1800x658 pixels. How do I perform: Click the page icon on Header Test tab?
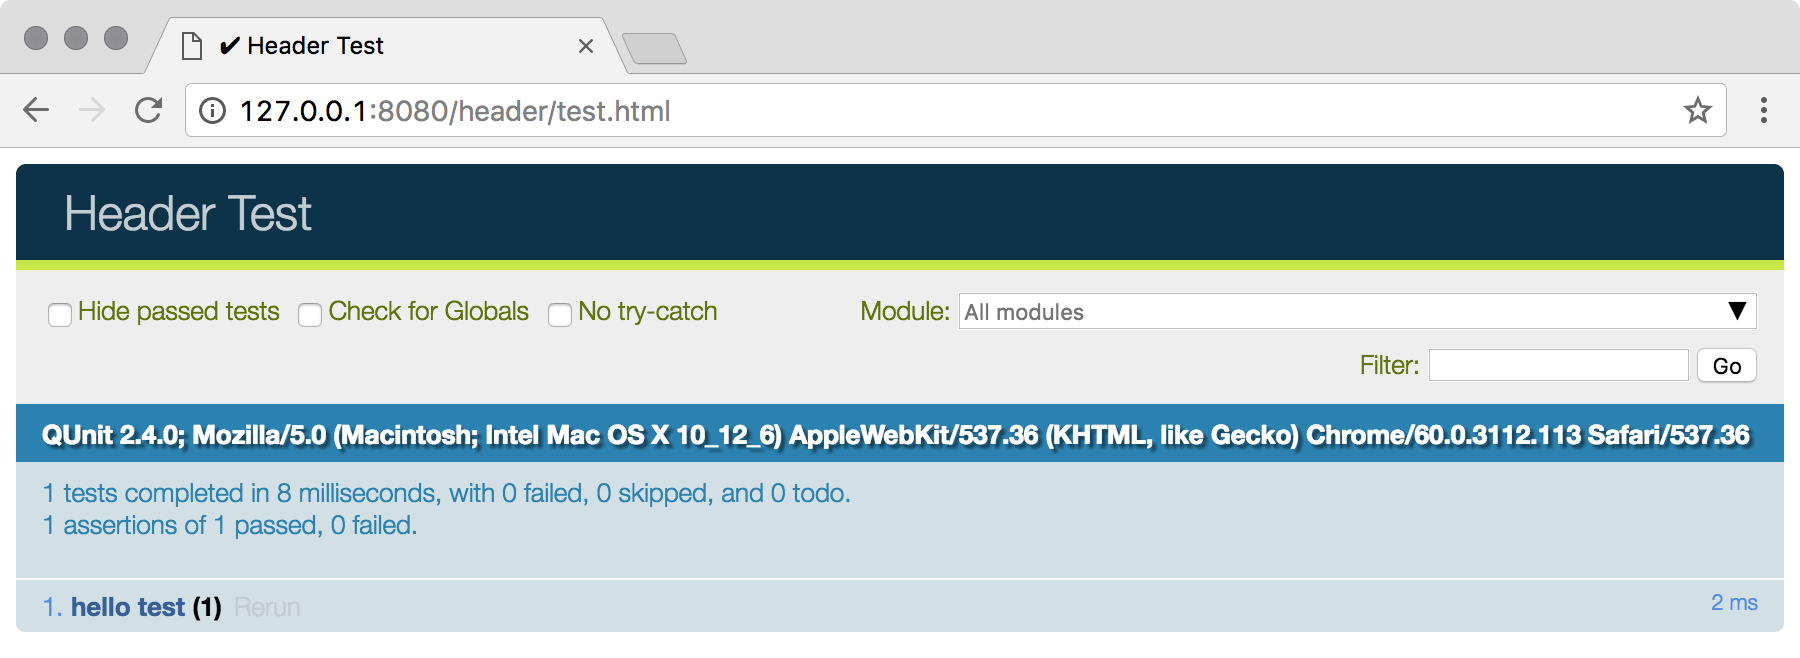click(x=192, y=46)
